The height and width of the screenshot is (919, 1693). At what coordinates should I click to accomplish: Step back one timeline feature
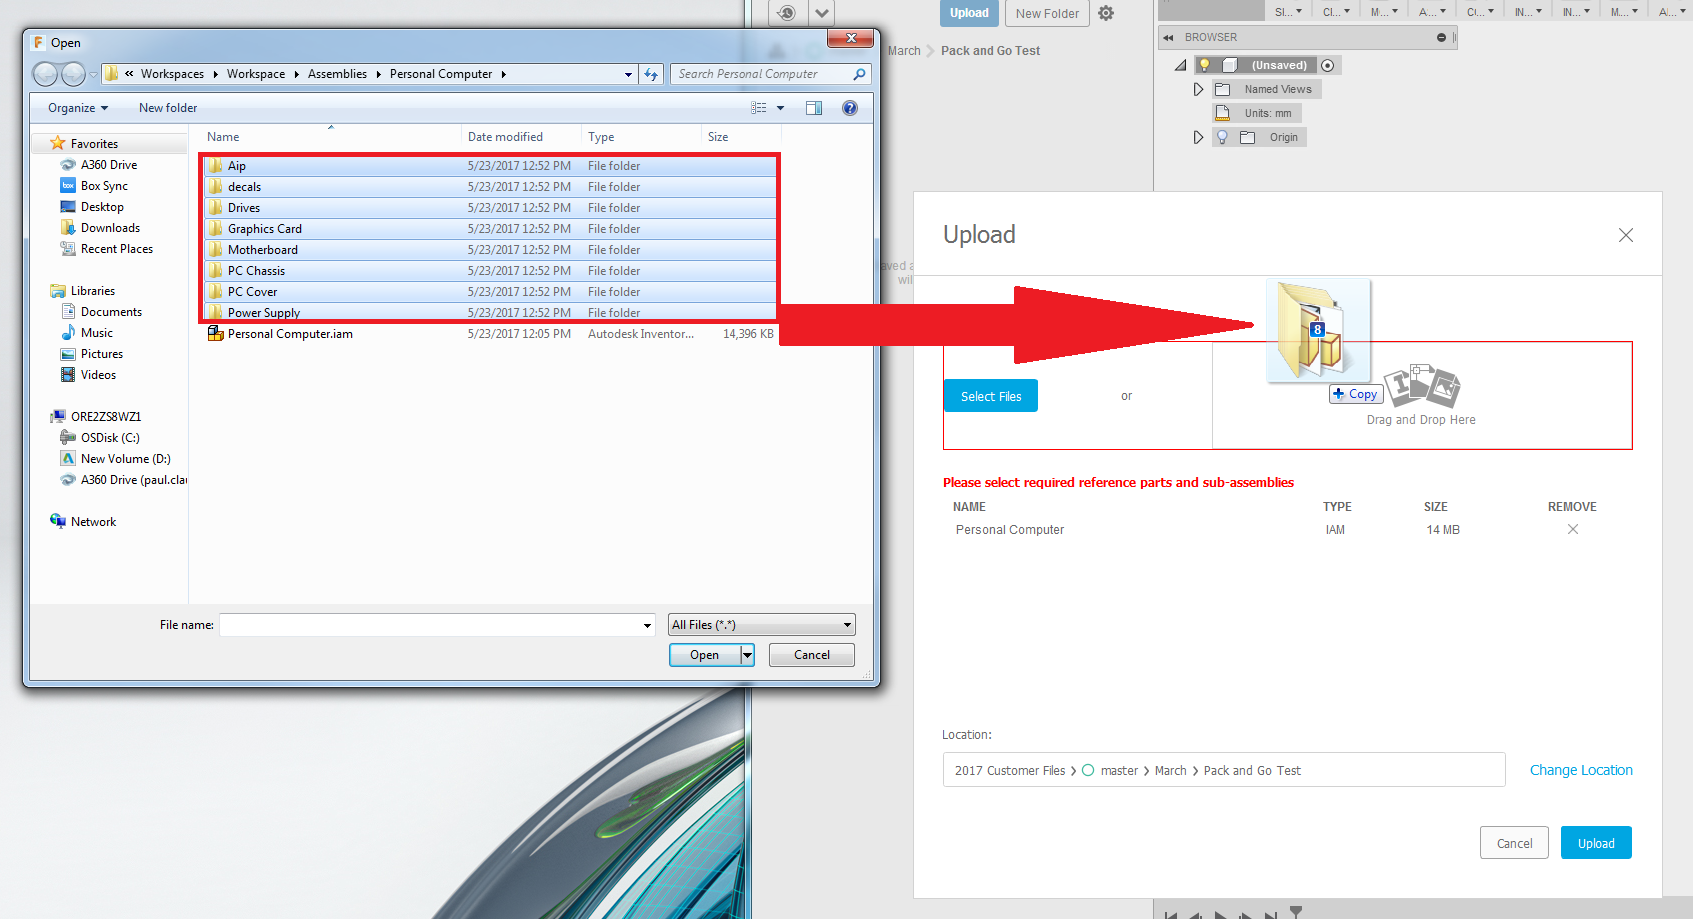pyautogui.click(x=1195, y=914)
